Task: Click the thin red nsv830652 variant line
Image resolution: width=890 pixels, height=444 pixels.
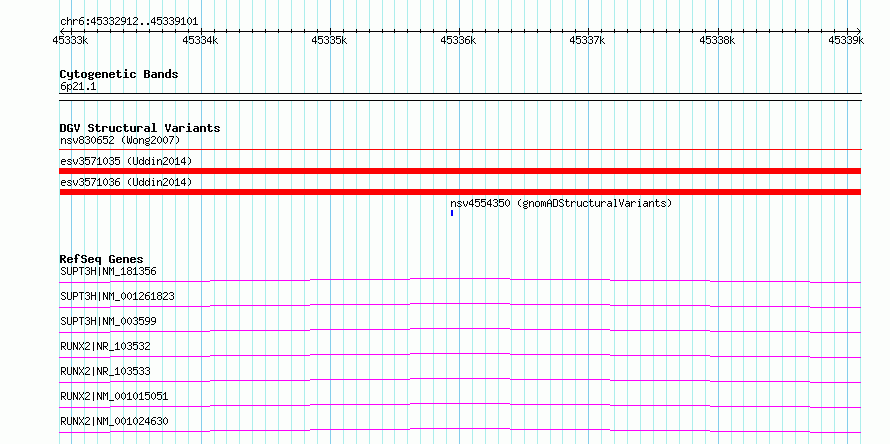Action: click(x=460, y=150)
